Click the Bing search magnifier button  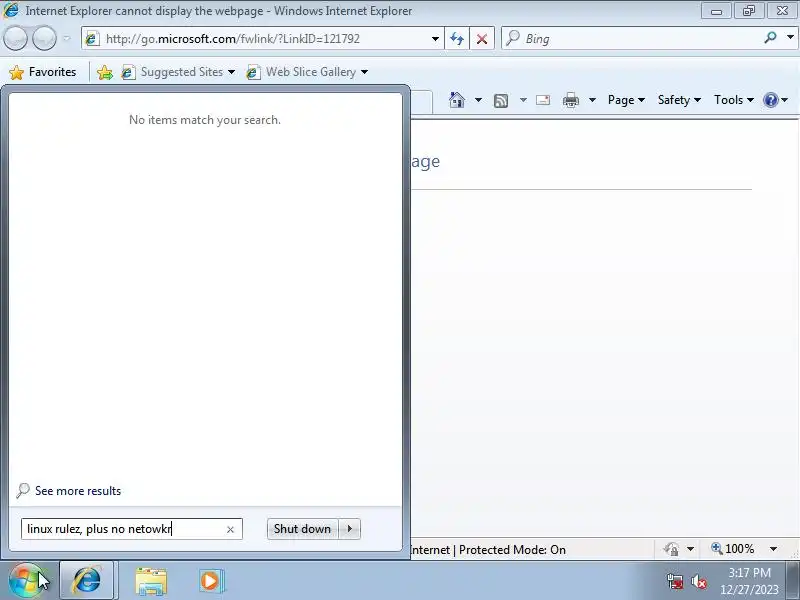tap(770, 38)
